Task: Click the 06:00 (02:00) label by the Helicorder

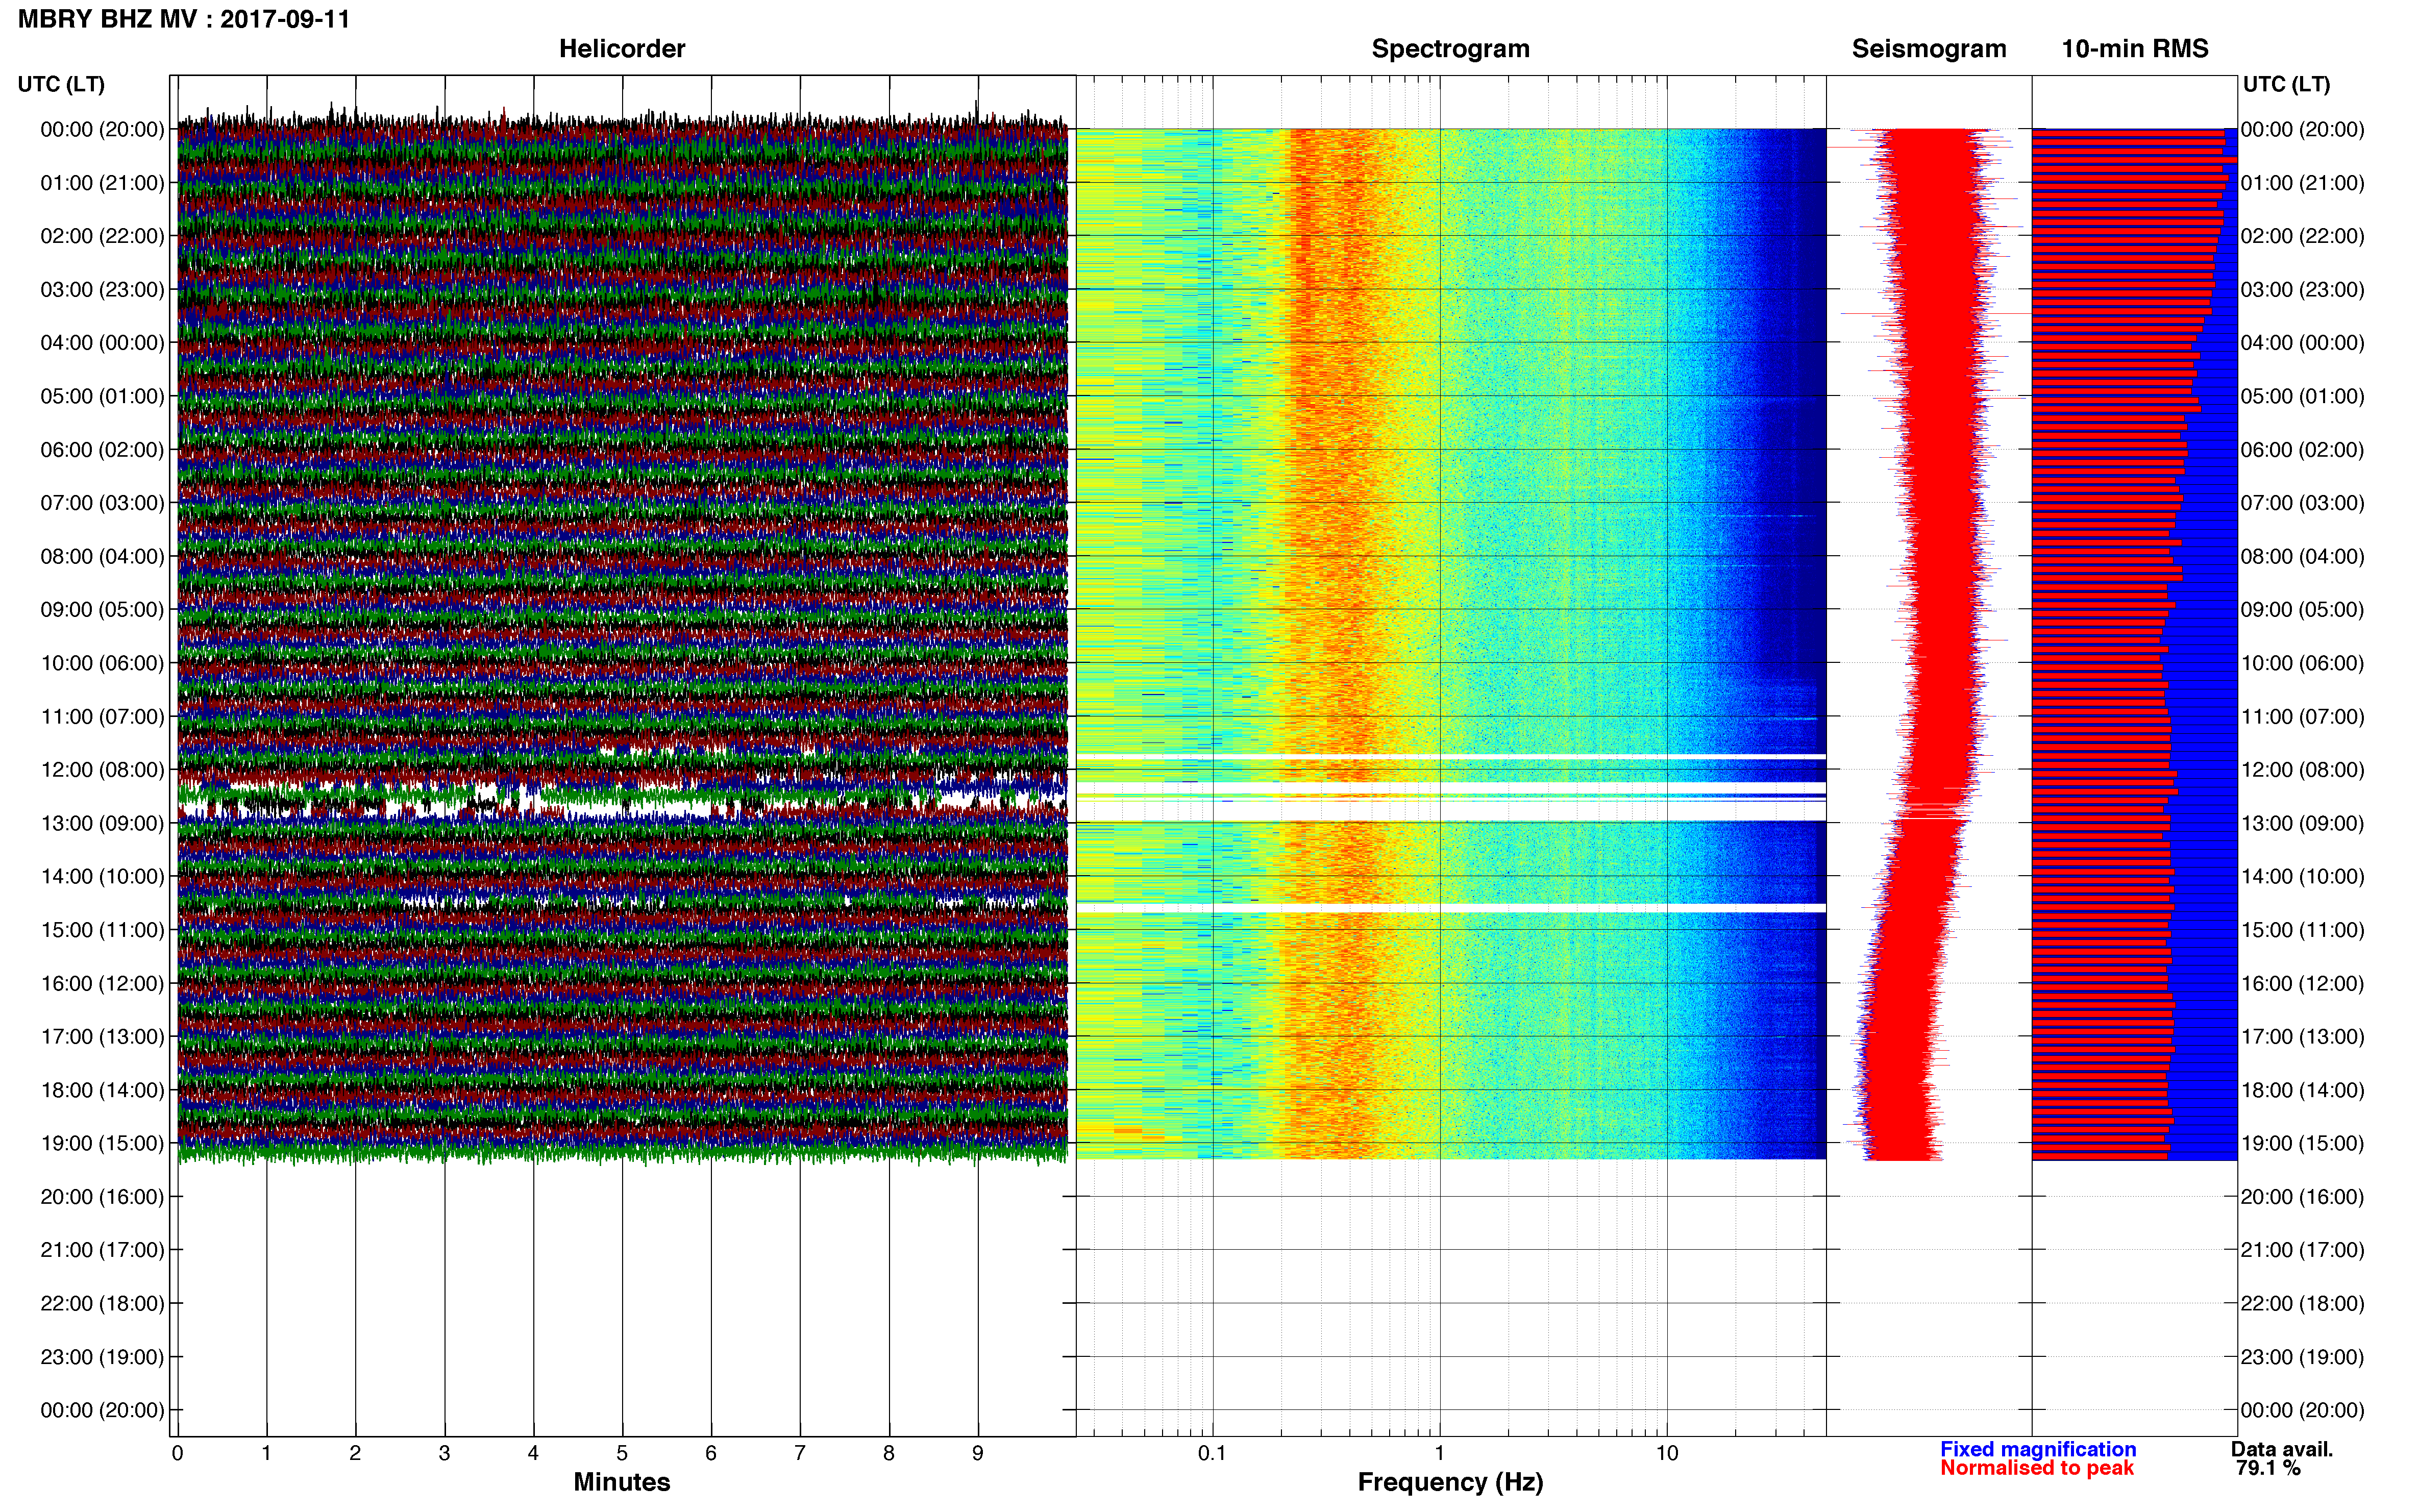Action: (x=102, y=450)
